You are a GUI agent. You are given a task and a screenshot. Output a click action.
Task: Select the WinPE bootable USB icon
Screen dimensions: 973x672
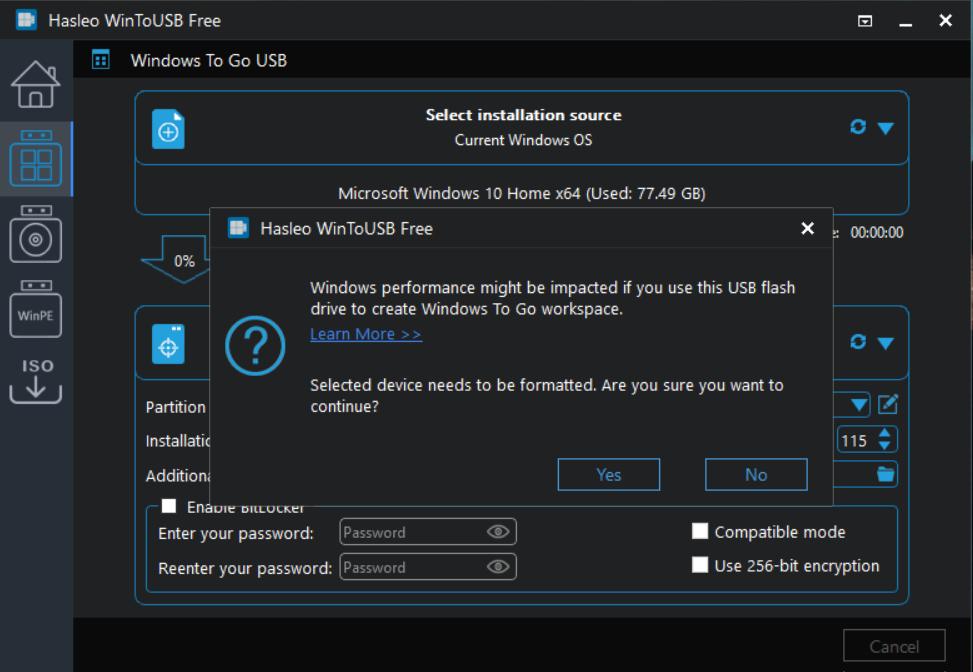36,310
